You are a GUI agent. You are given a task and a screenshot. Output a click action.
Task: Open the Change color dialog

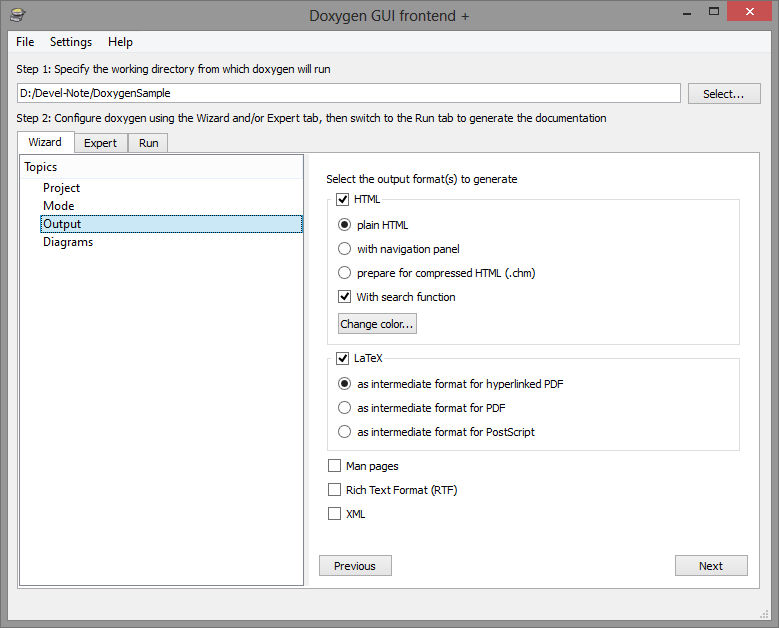[x=377, y=323]
